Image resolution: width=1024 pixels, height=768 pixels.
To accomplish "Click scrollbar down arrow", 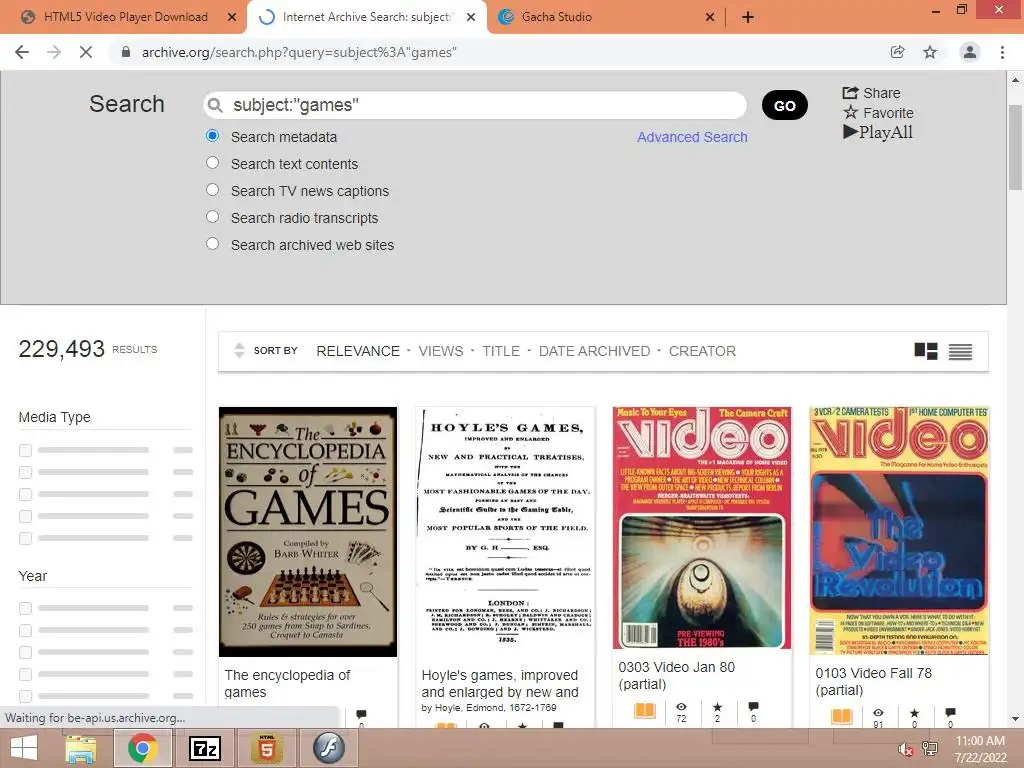I will [x=1015, y=719].
